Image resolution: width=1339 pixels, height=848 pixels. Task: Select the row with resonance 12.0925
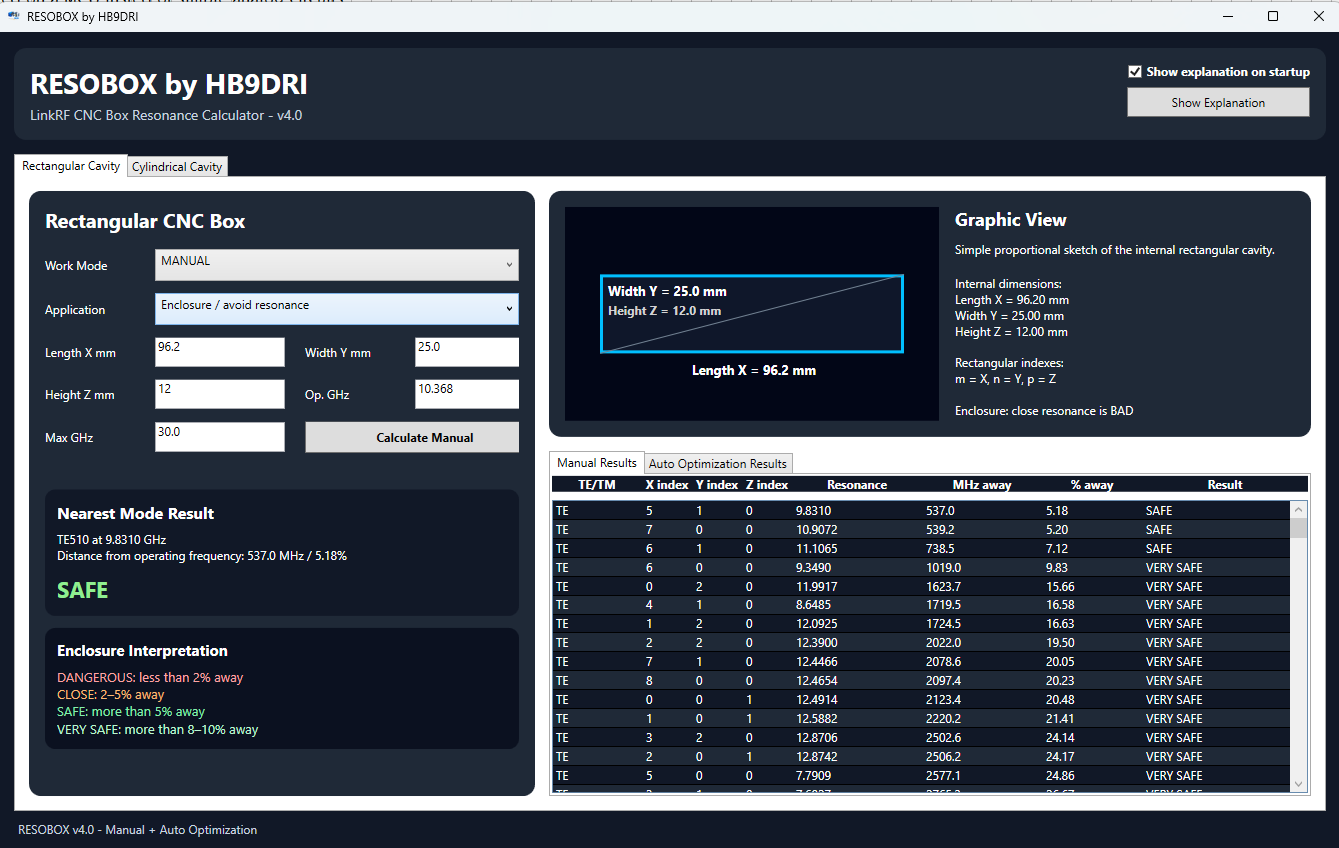(x=922, y=624)
